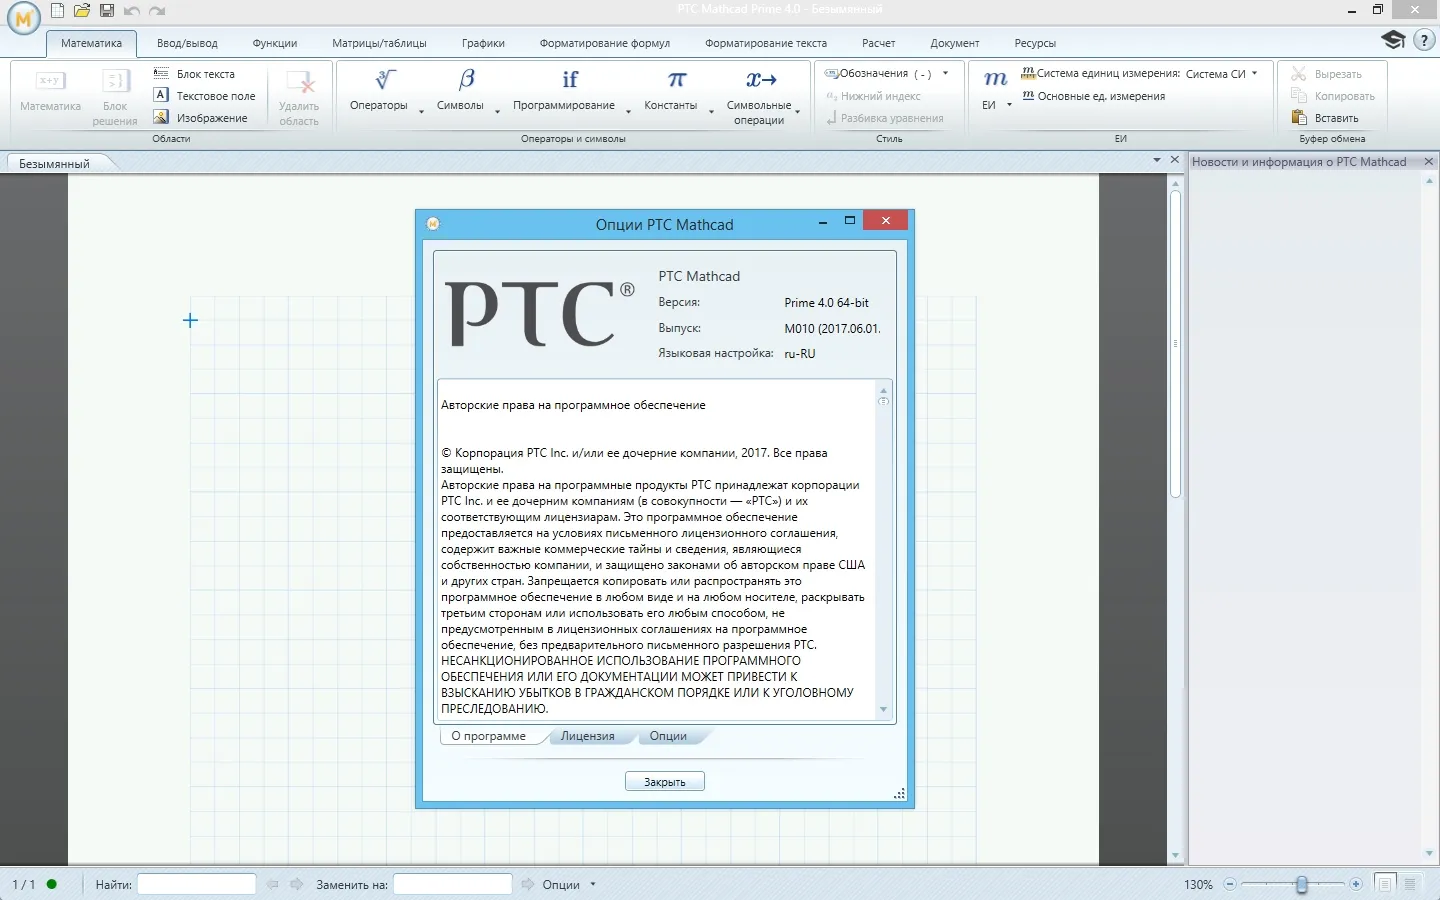The image size is (1440, 900).
Task: Click into the Найти search field
Action: pos(197,885)
